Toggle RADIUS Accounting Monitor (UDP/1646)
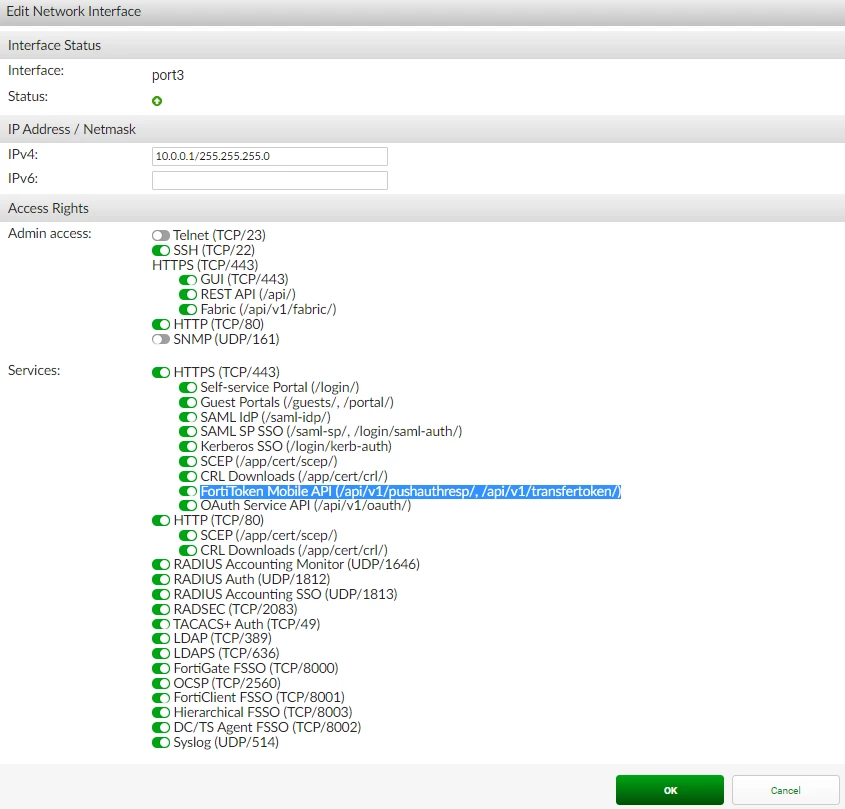This screenshot has width=845, height=809. point(161,565)
